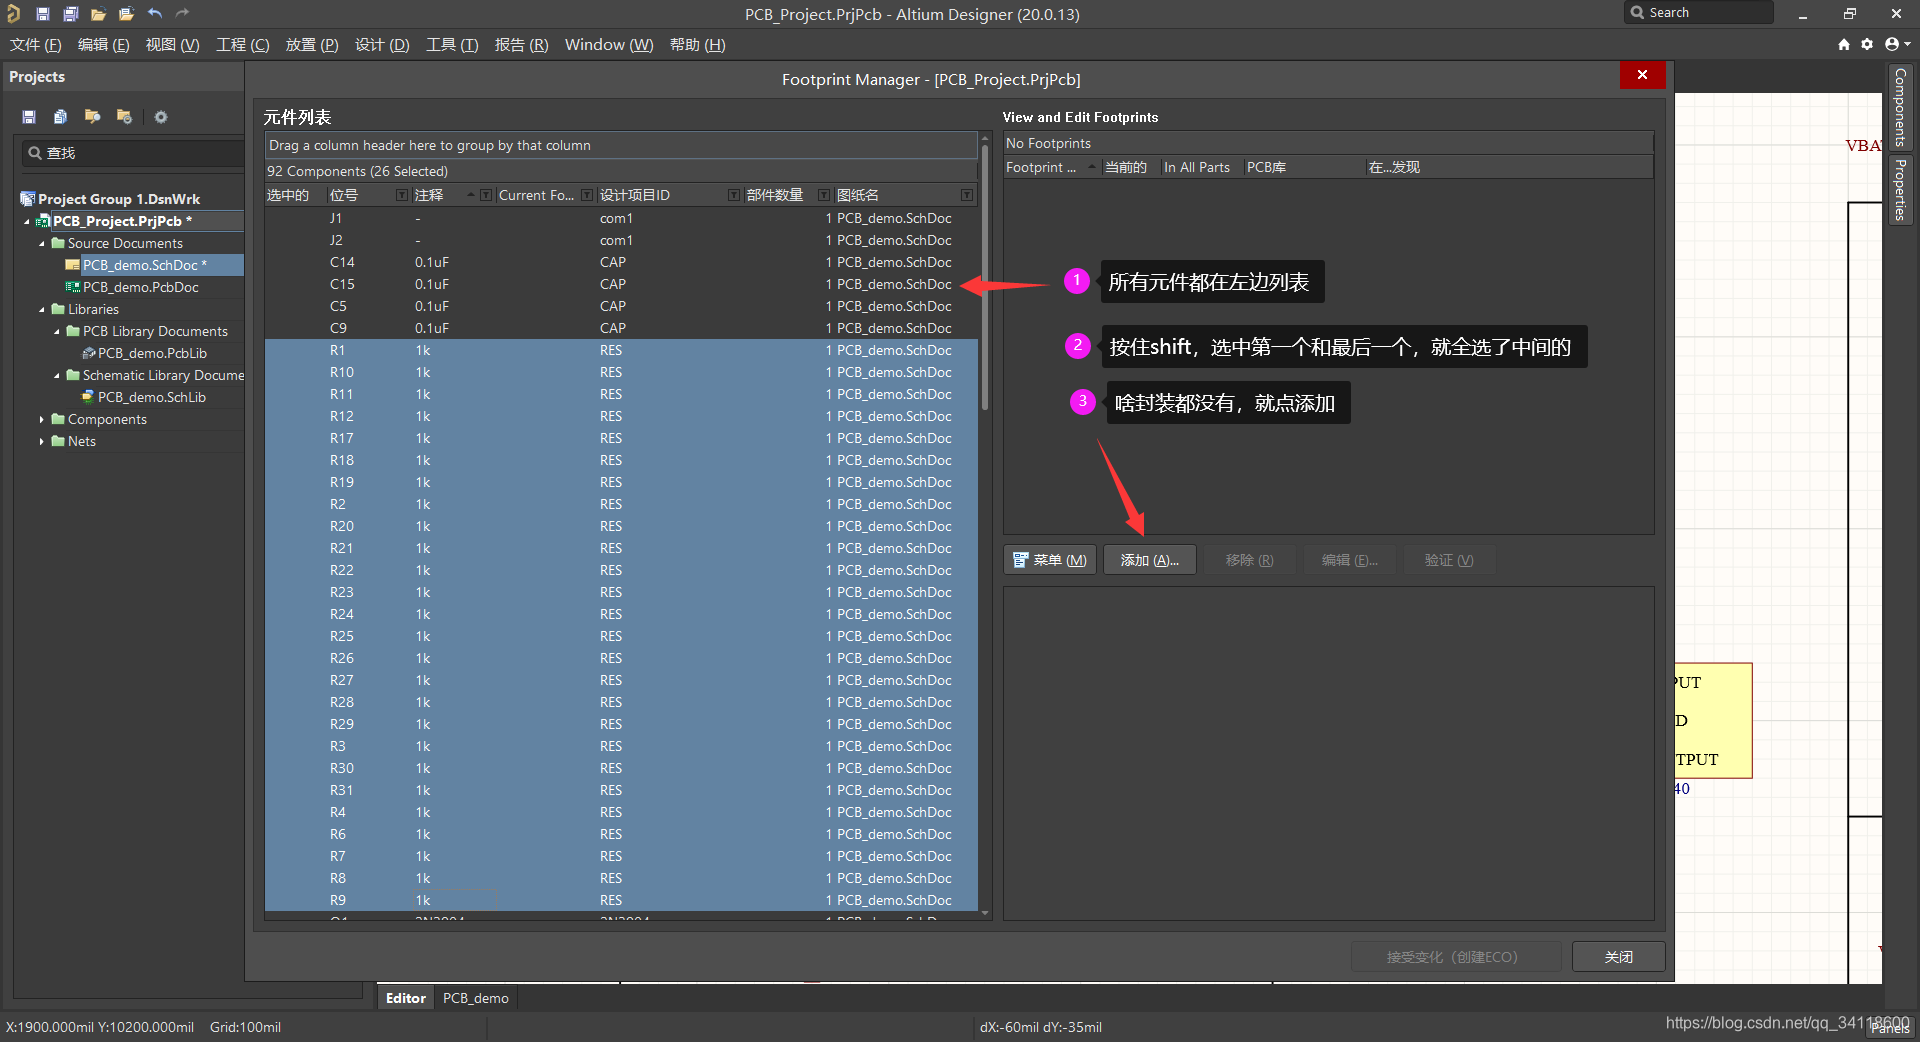Open filter dropdown for 部件数量 column
1920x1042 pixels.
pos(824,195)
